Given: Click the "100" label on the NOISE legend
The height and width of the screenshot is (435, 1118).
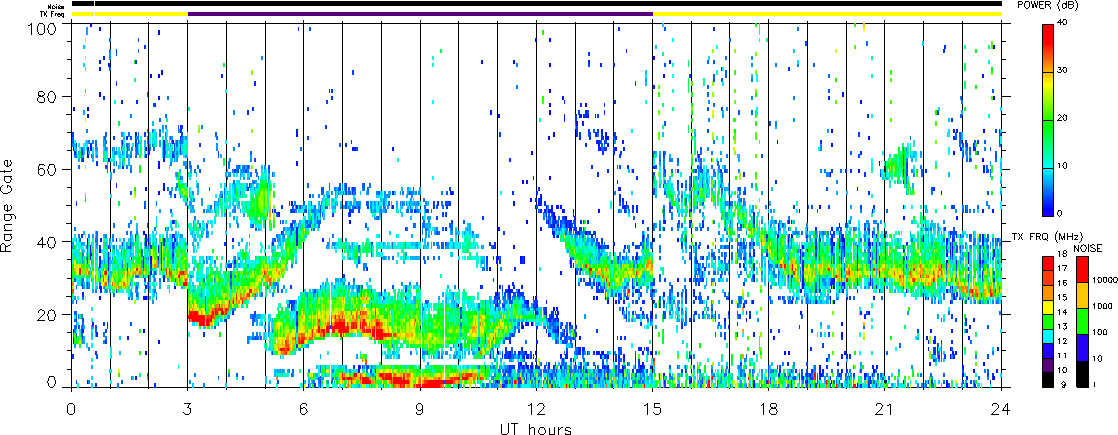Looking at the screenshot, I should tap(1098, 334).
